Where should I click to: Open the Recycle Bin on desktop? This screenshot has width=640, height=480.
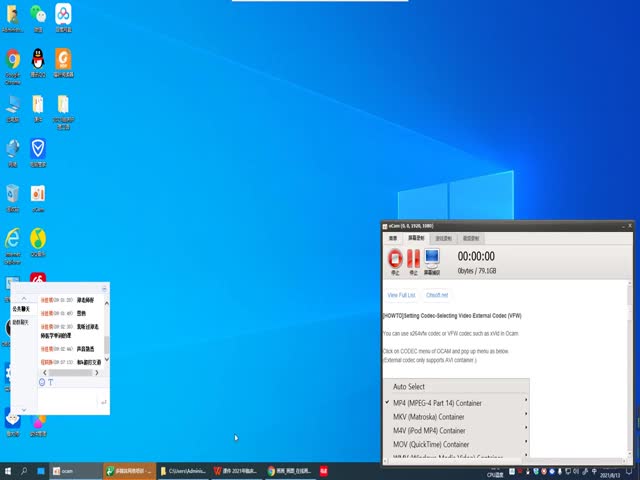(13, 193)
